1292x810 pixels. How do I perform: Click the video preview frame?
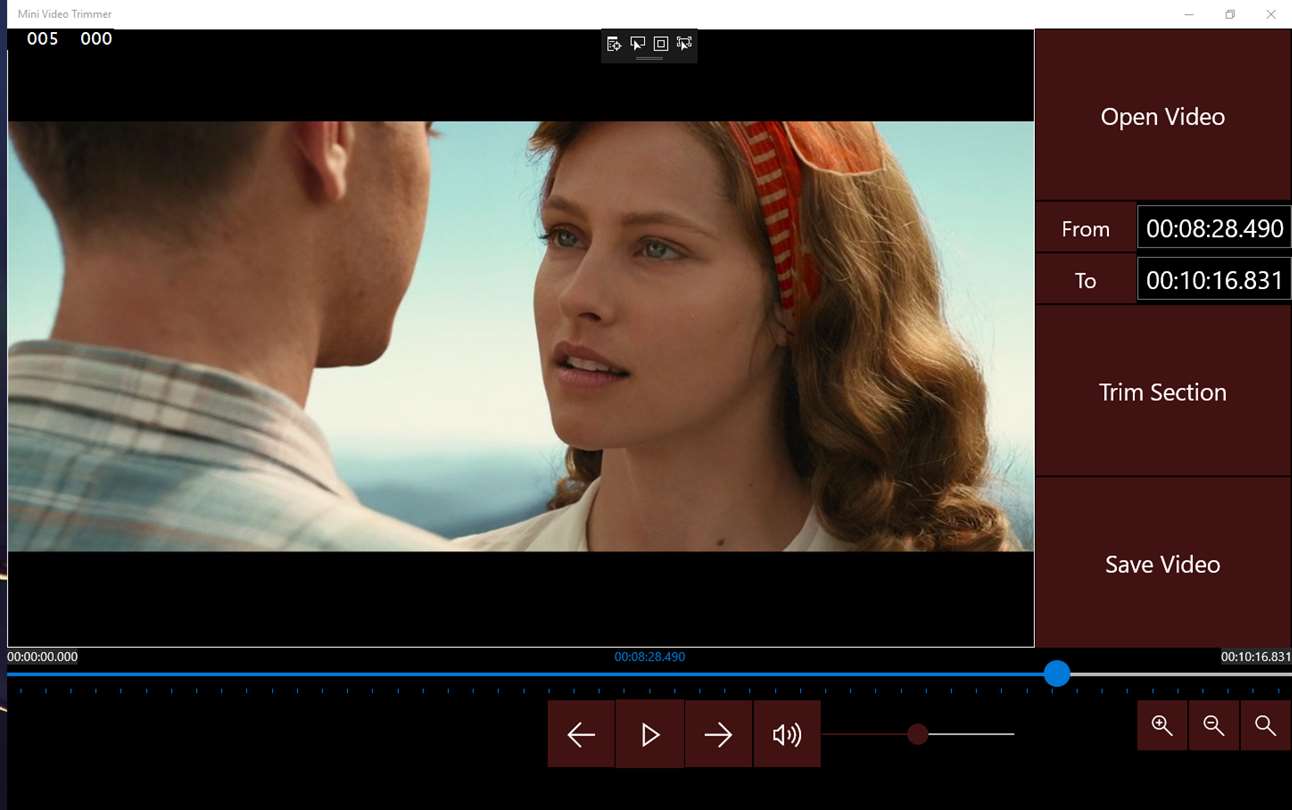pos(521,337)
